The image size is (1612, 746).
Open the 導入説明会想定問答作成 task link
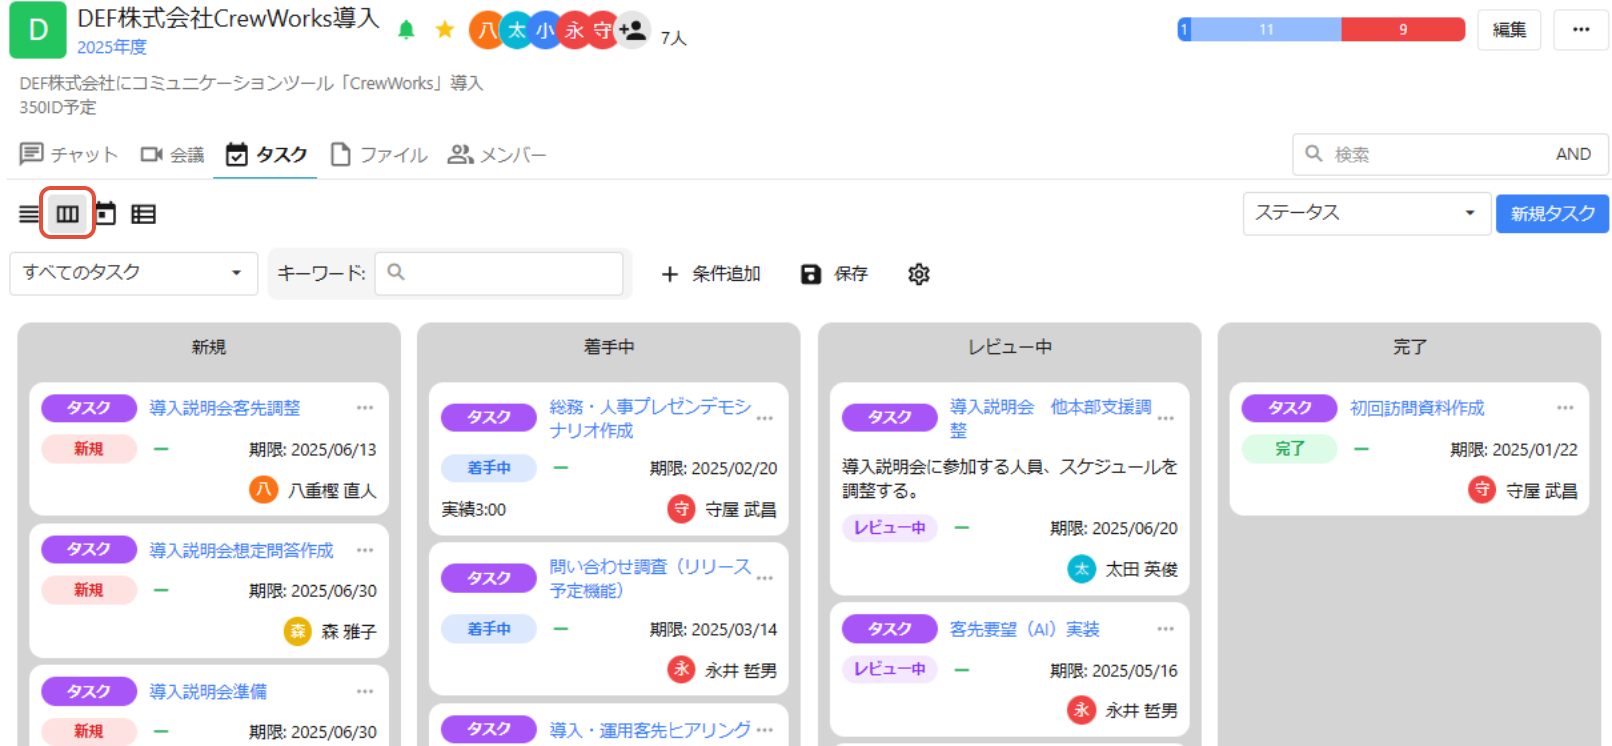point(241,550)
